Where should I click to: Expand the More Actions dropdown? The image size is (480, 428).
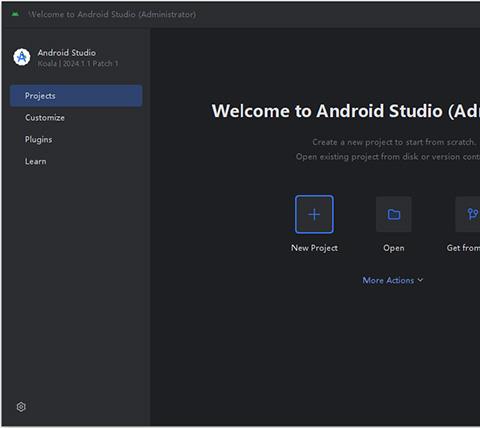[393, 280]
